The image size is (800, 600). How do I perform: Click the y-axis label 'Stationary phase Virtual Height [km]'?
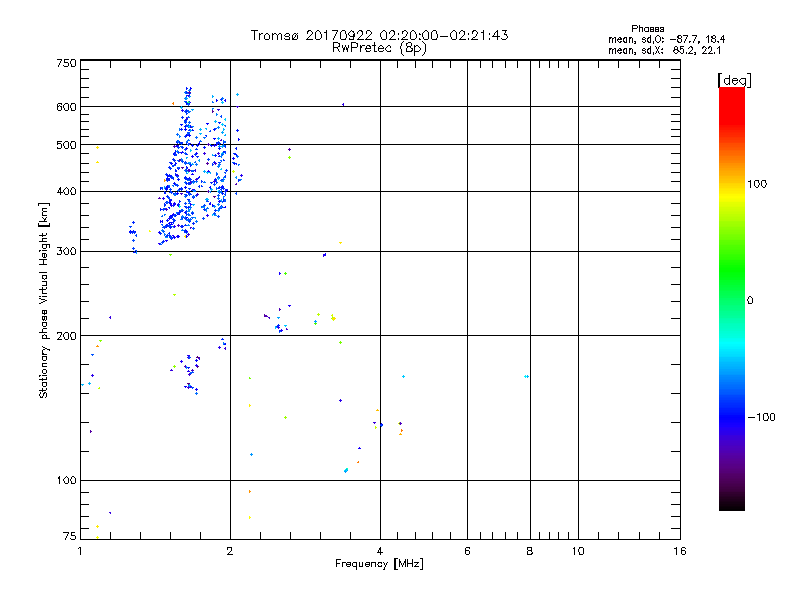point(44,301)
